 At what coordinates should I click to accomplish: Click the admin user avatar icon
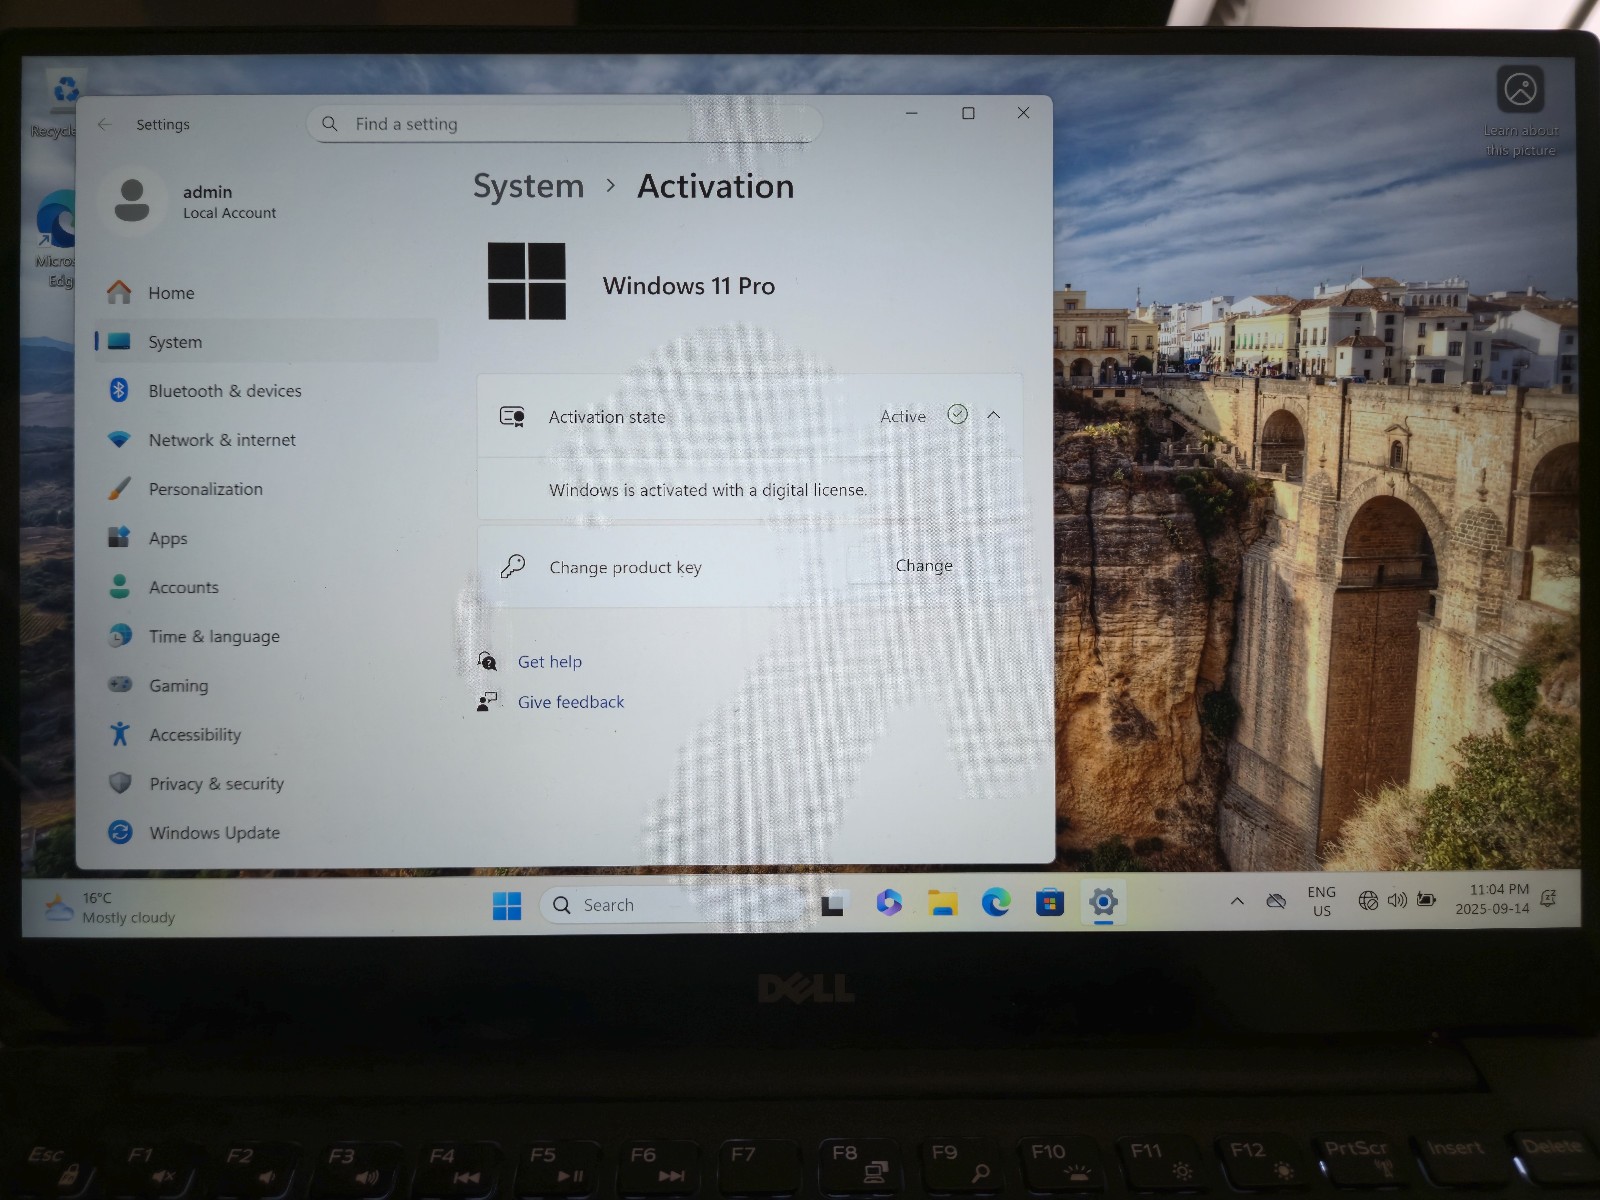click(132, 201)
